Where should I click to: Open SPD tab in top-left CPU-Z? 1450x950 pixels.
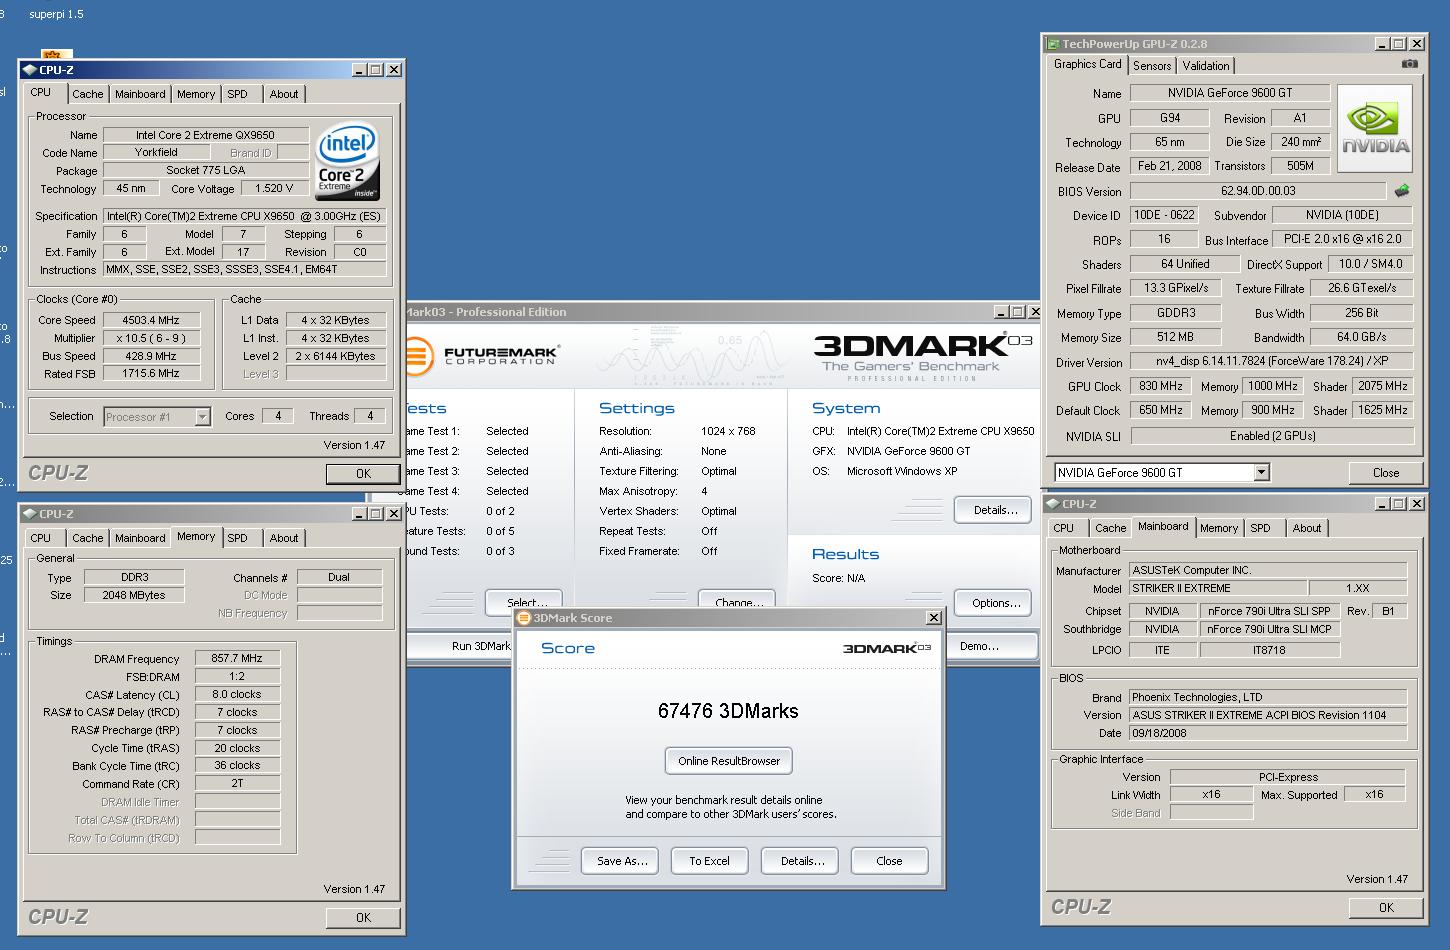click(x=238, y=94)
